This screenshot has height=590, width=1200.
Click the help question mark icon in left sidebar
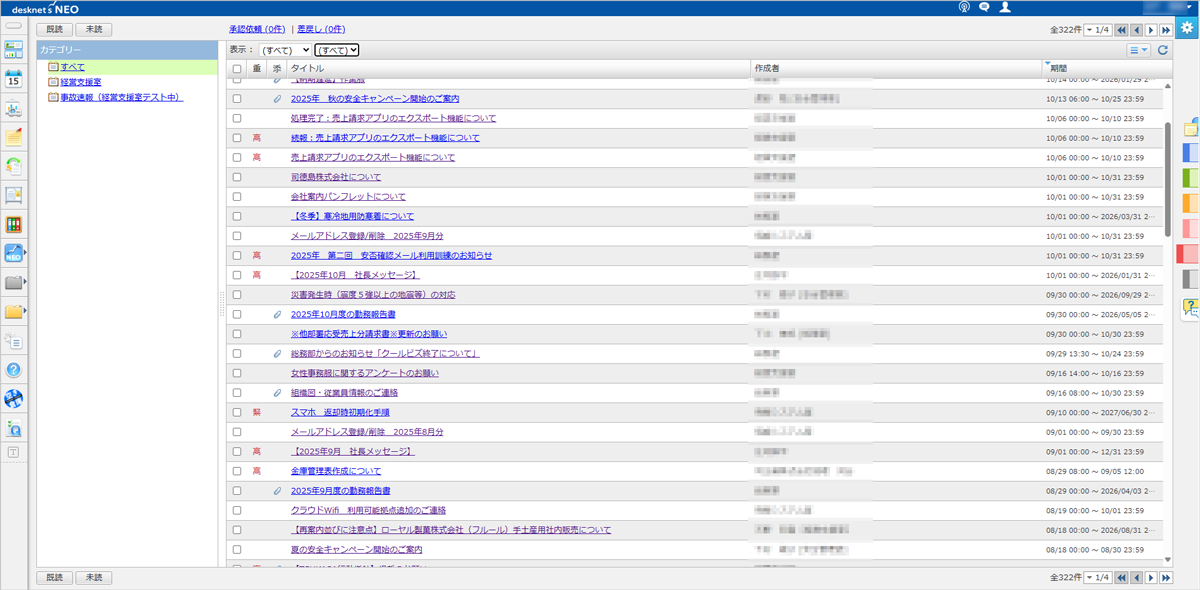(14, 370)
